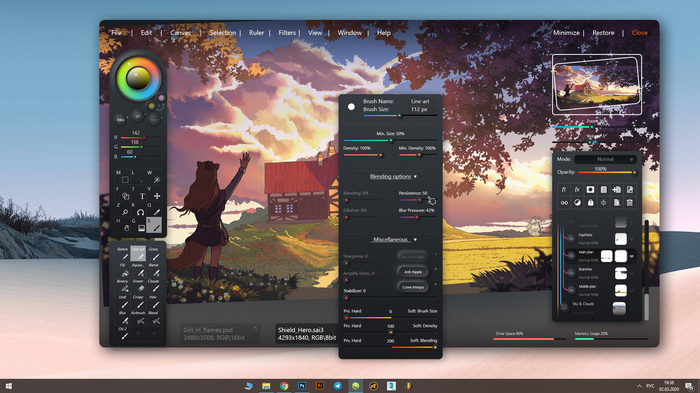Image resolution: width=700 pixels, height=393 pixels.
Task: Expand the Middle plan layer arrow
Action: click(632, 290)
